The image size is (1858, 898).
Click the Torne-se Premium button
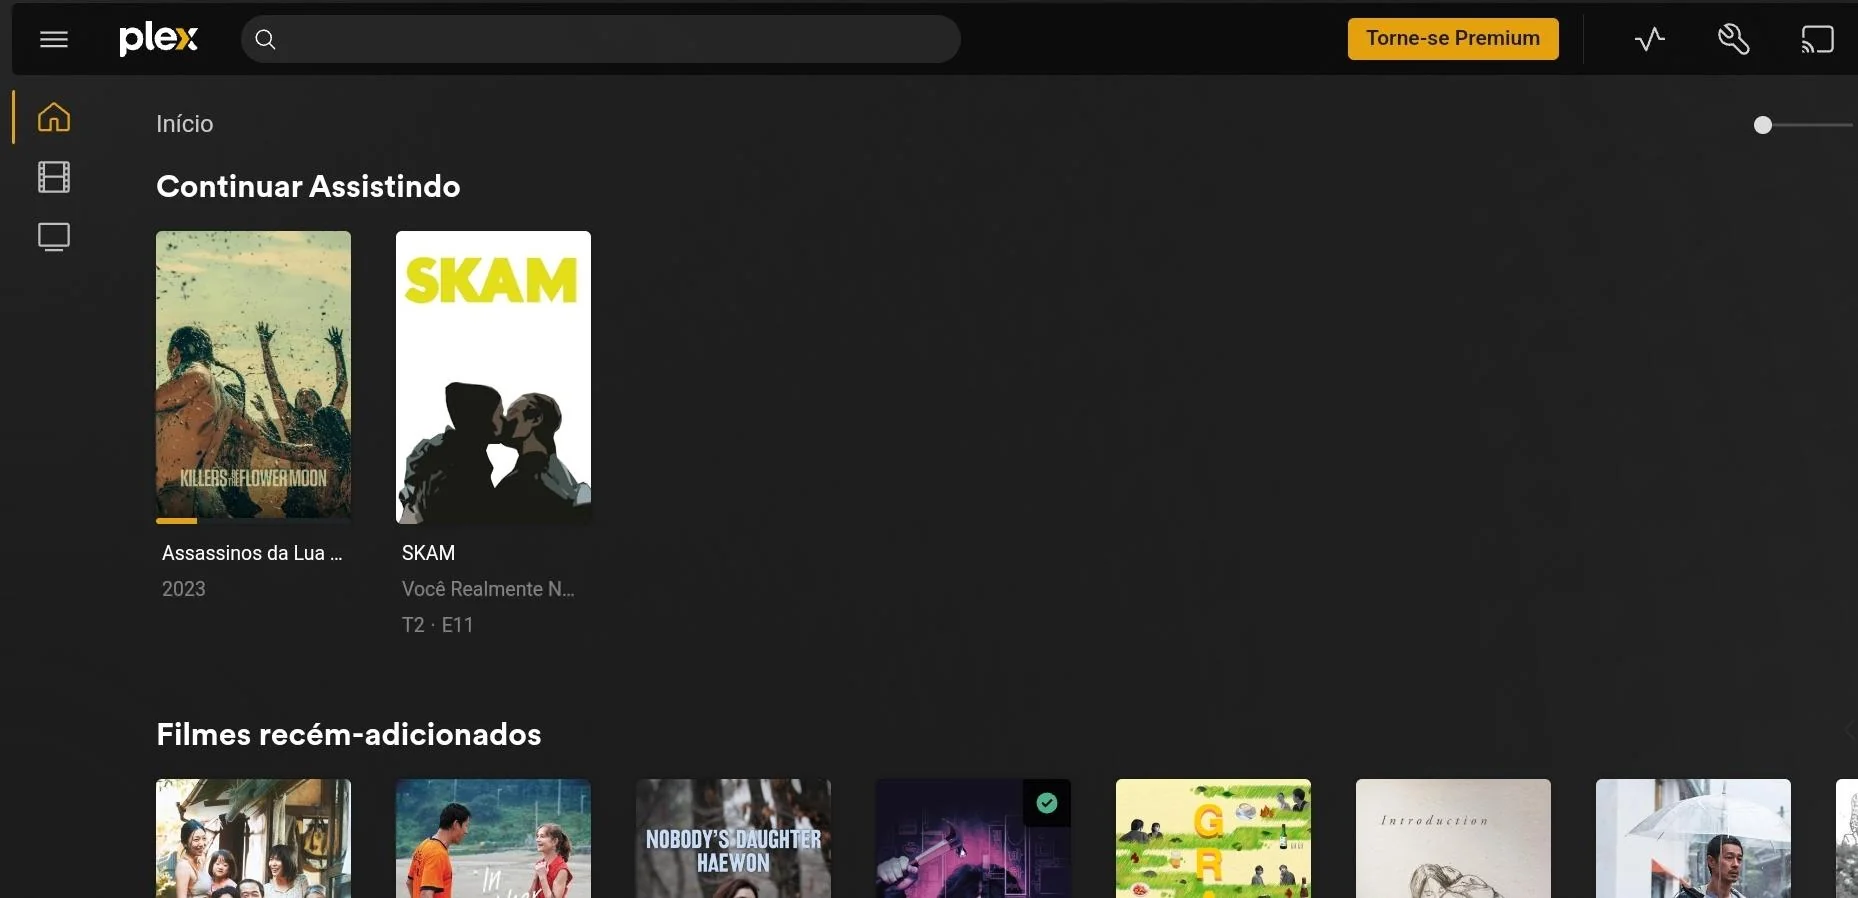pyautogui.click(x=1452, y=39)
